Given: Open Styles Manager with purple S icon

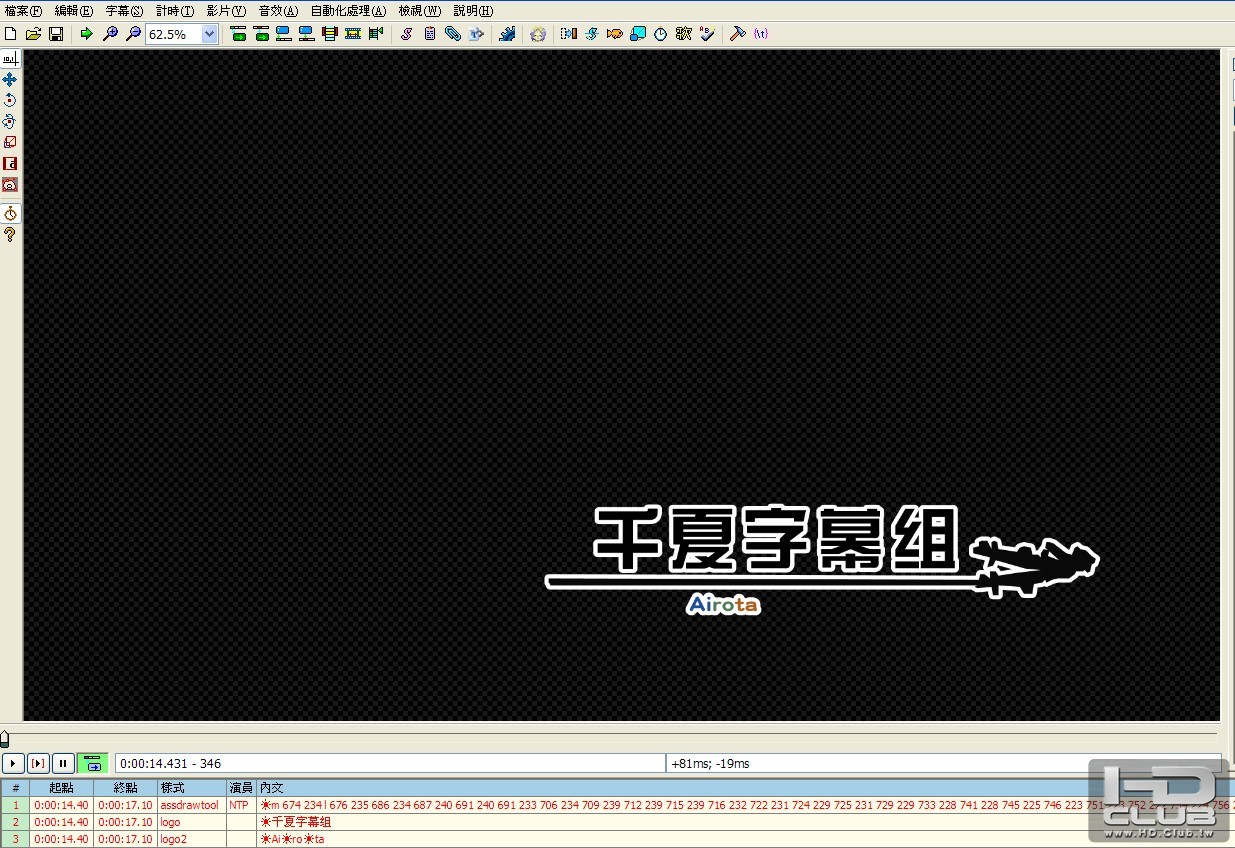Looking at the screenshot, I should click(x=406, y=34).
